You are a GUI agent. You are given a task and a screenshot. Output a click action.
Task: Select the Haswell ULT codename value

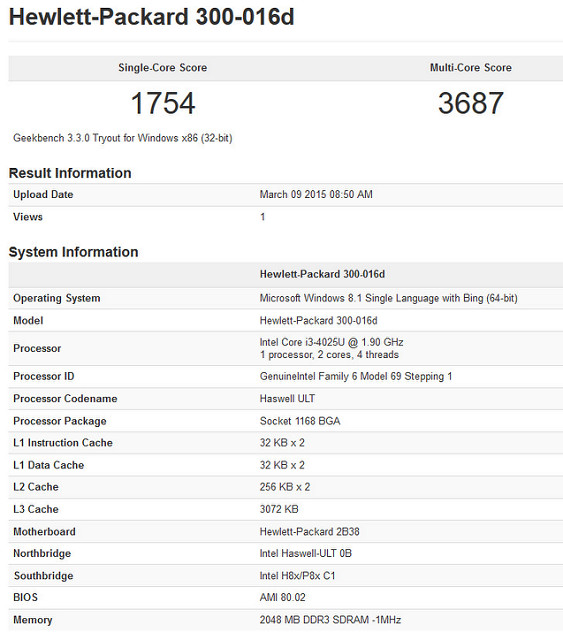(287, 398)
